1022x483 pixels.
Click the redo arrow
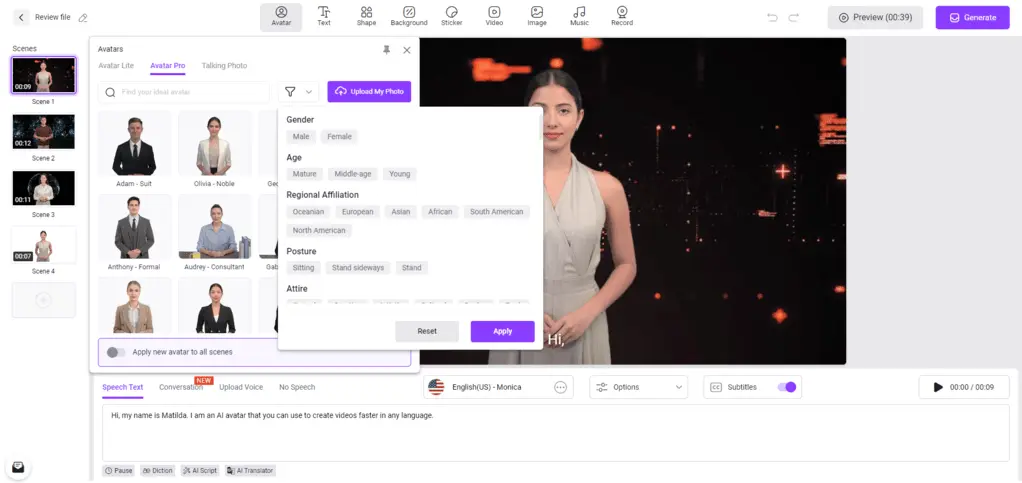click(793, 18)
